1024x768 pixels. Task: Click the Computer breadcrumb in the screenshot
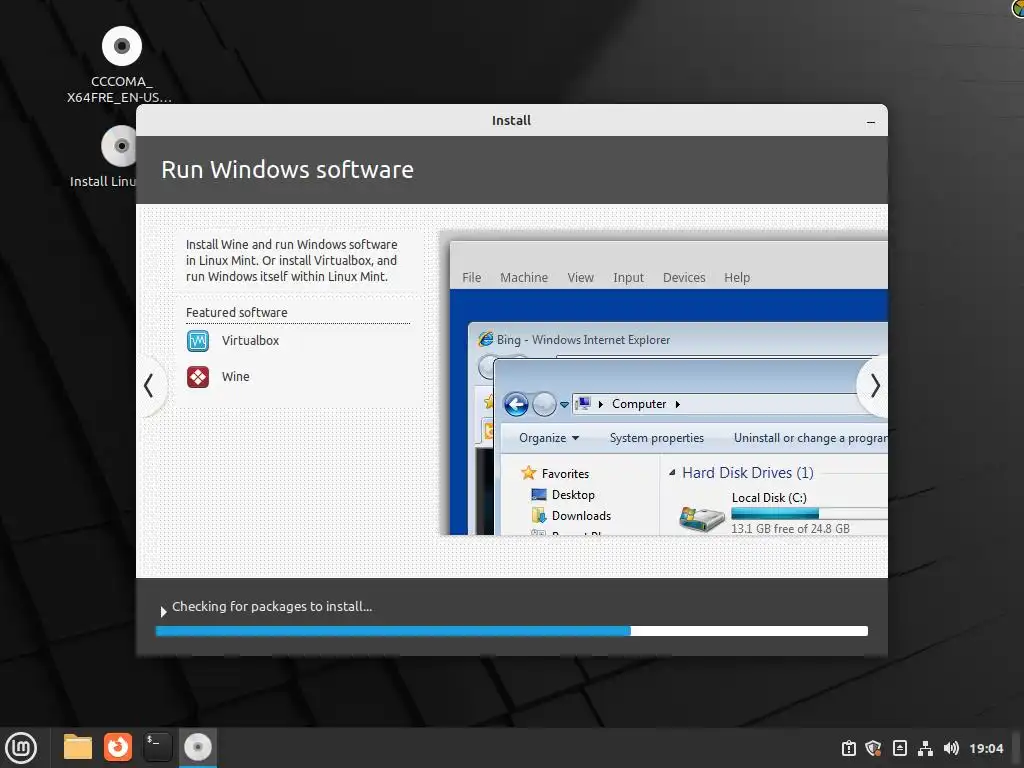(x=639, y=404)
